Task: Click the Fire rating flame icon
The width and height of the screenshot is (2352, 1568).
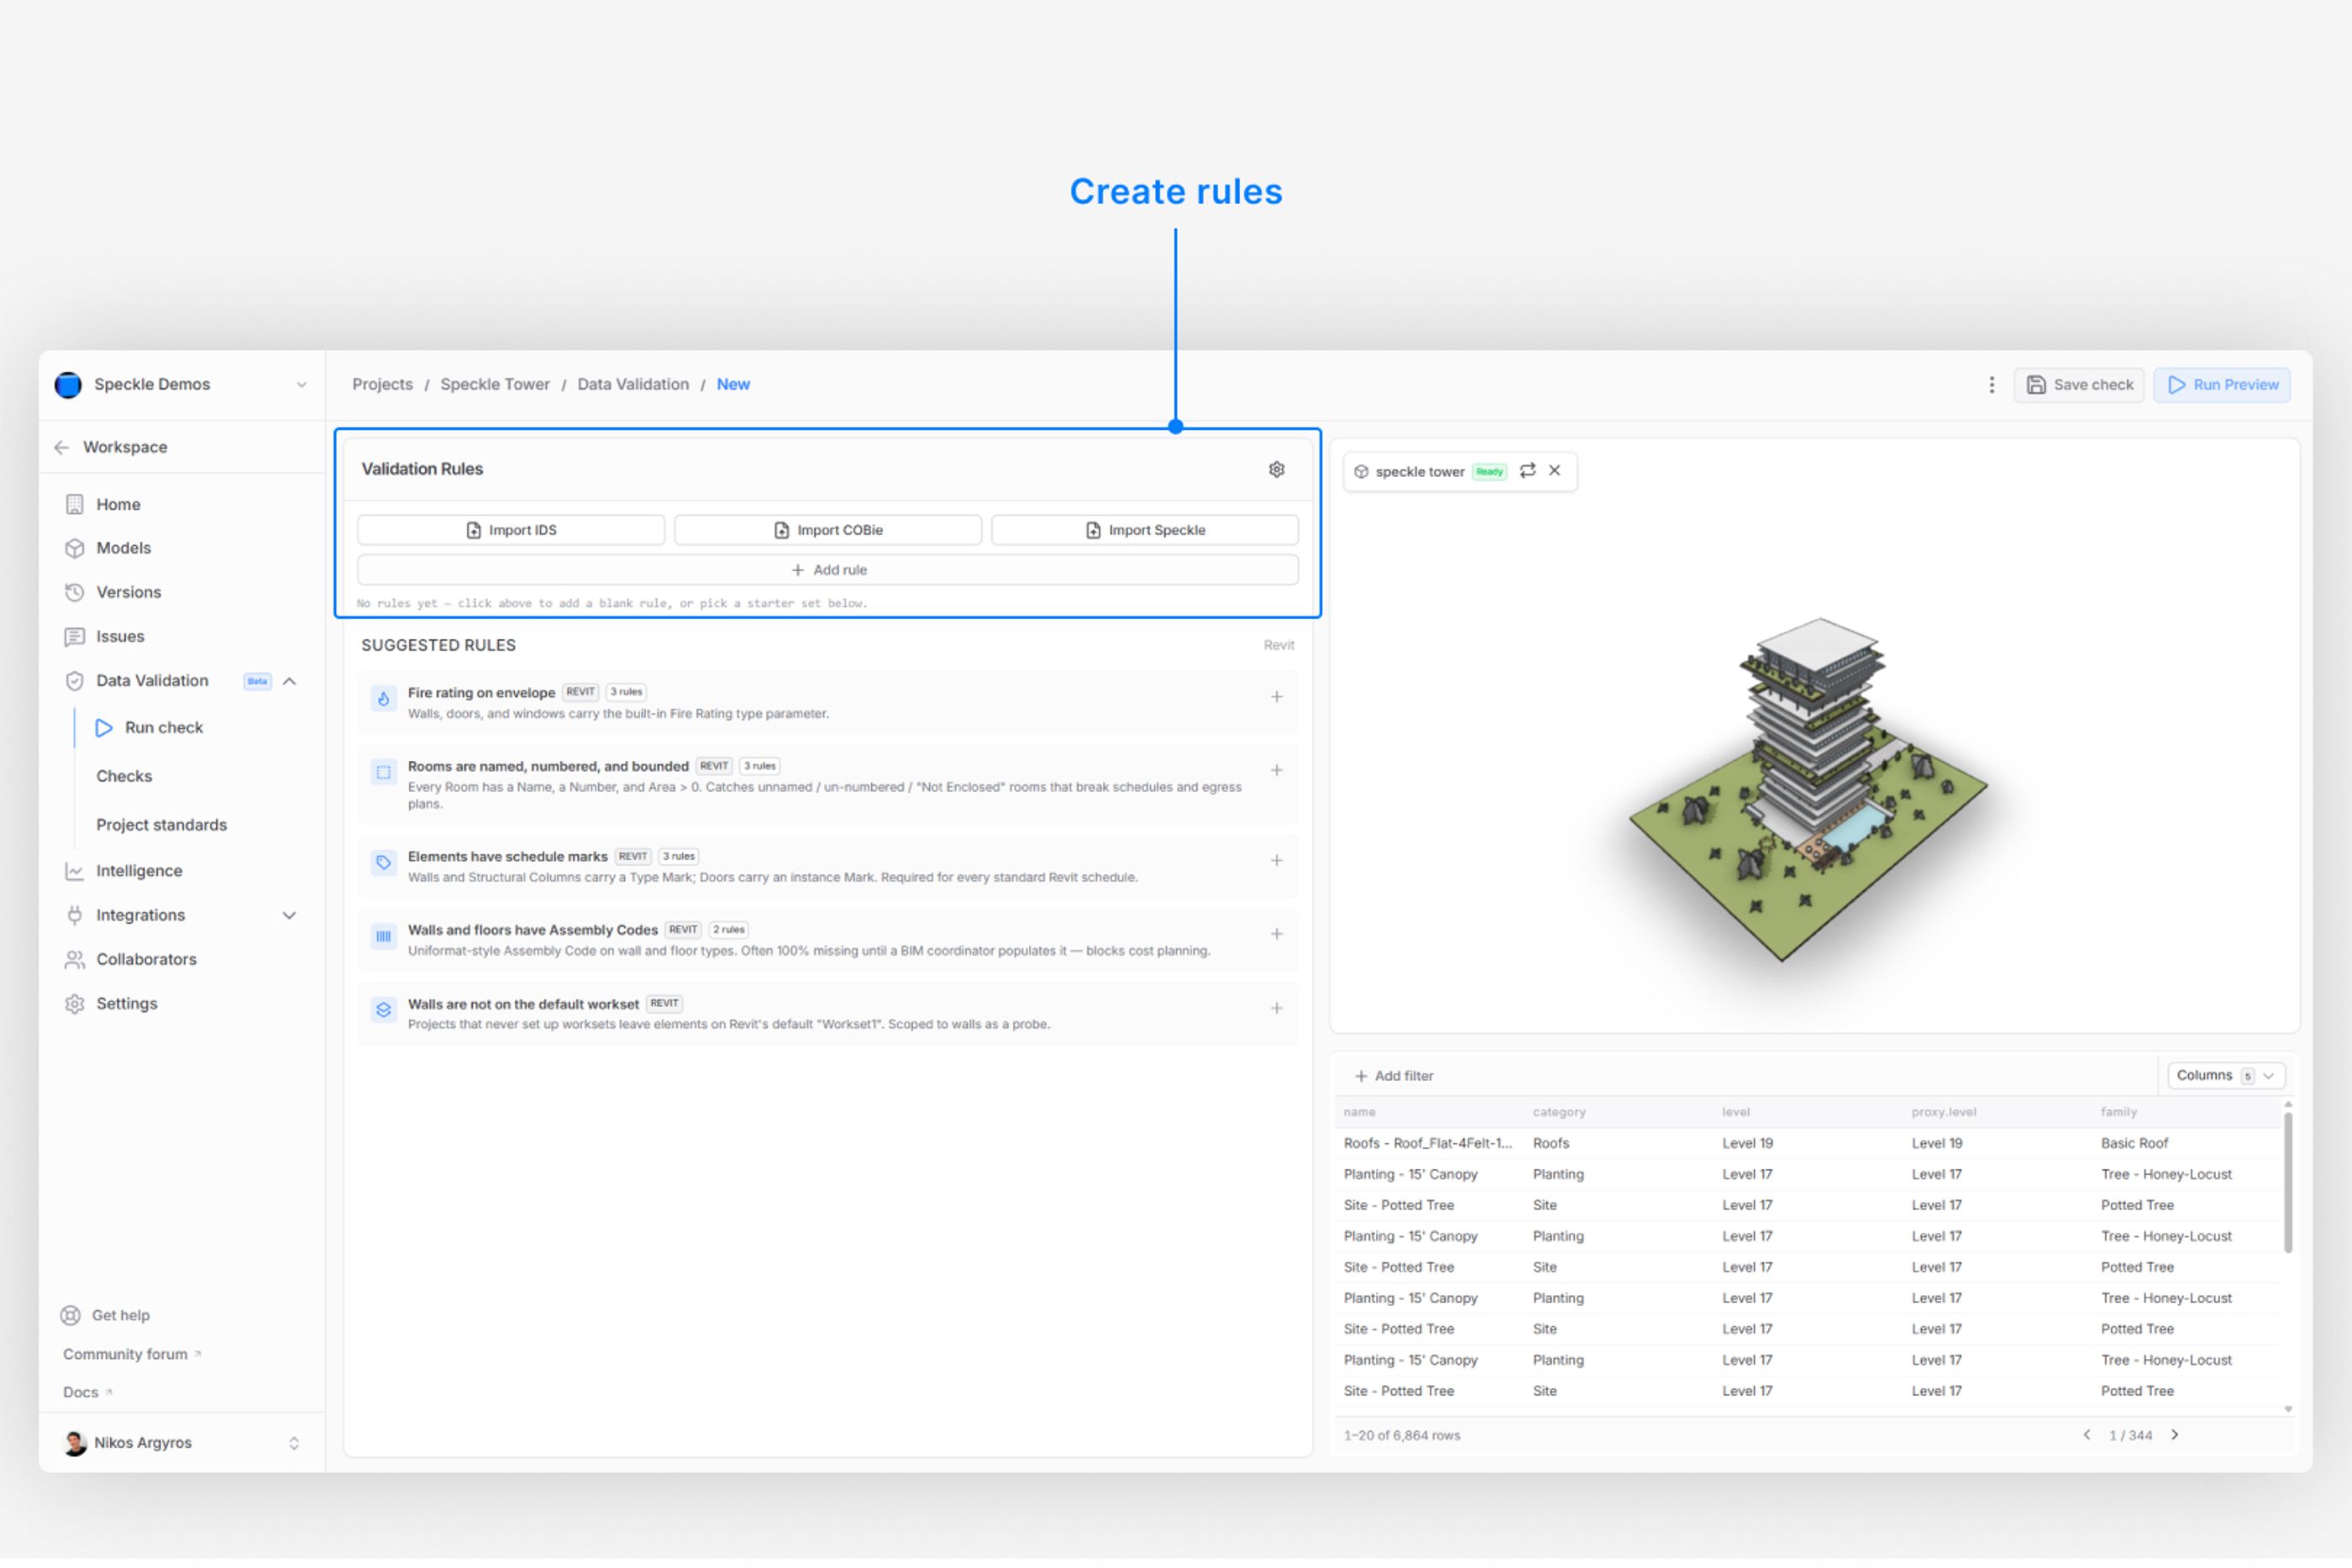Action: click(x=384, y=699)
